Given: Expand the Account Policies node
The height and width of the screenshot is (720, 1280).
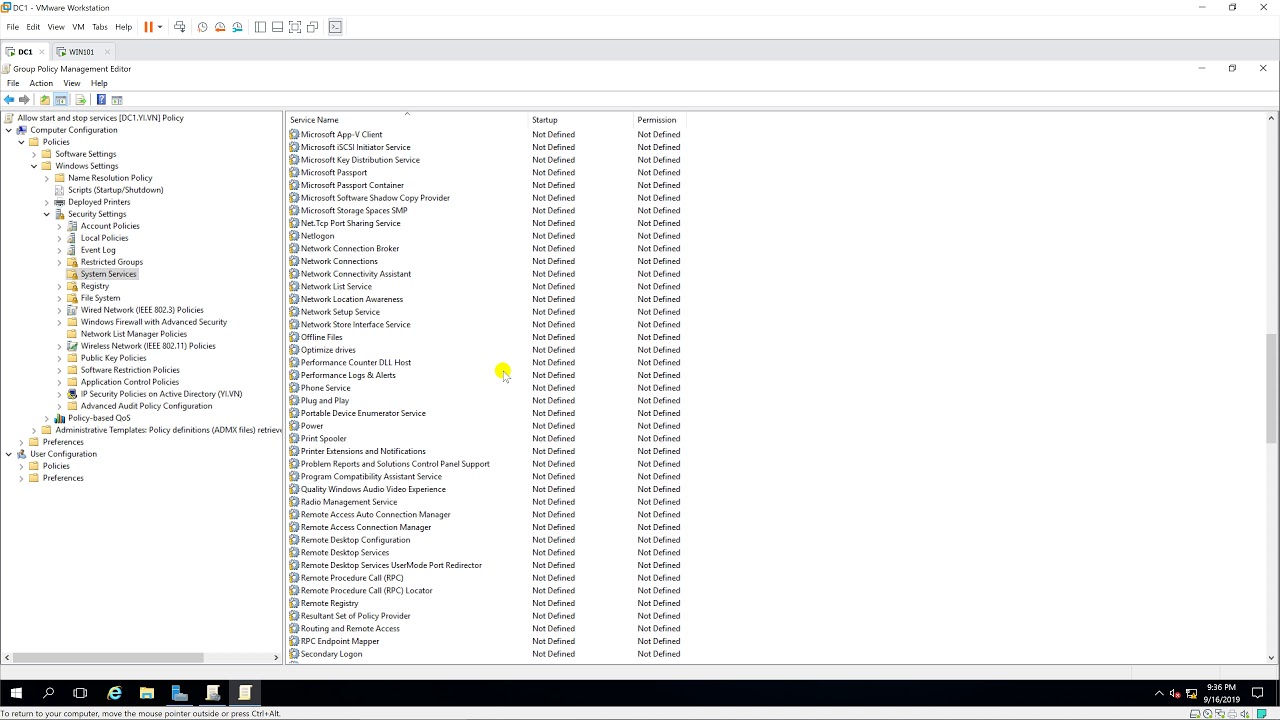Looking at the screenshot, I should pos(59,226).
